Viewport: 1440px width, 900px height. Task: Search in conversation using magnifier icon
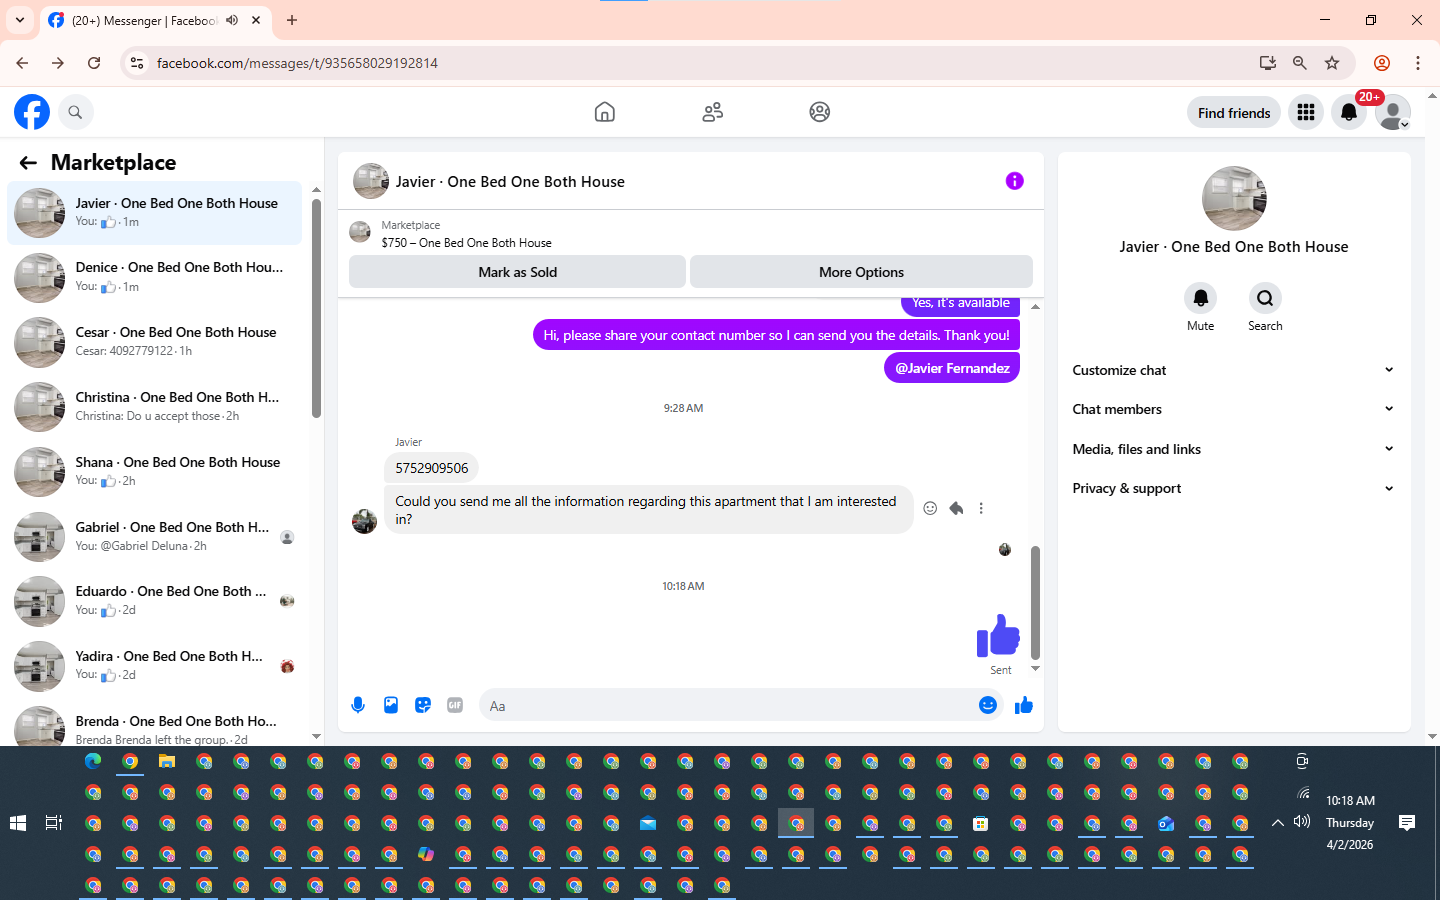[x=1265, y=298]
